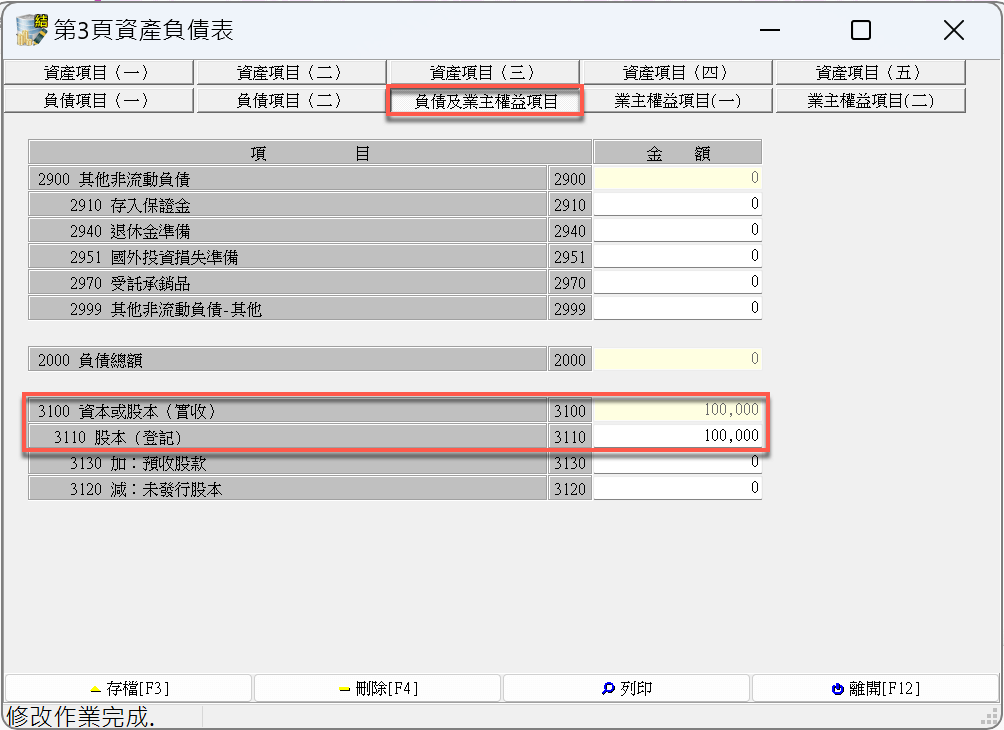Maximize the 第3頁資產負債表 window
The height and width of the screenshot is (730, 1004).
pos(861,30)
